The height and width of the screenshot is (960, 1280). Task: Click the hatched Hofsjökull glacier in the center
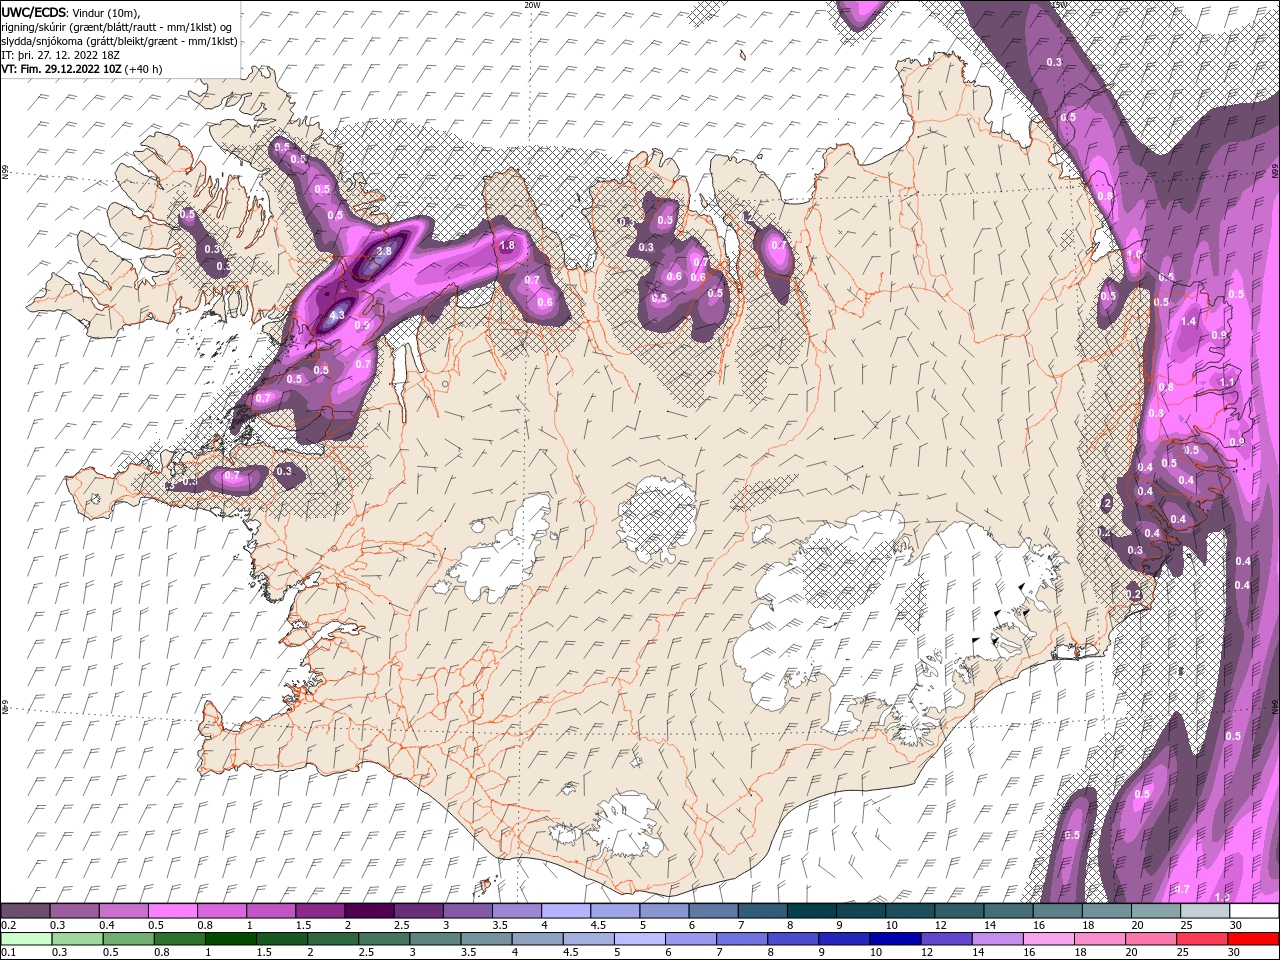657,519
